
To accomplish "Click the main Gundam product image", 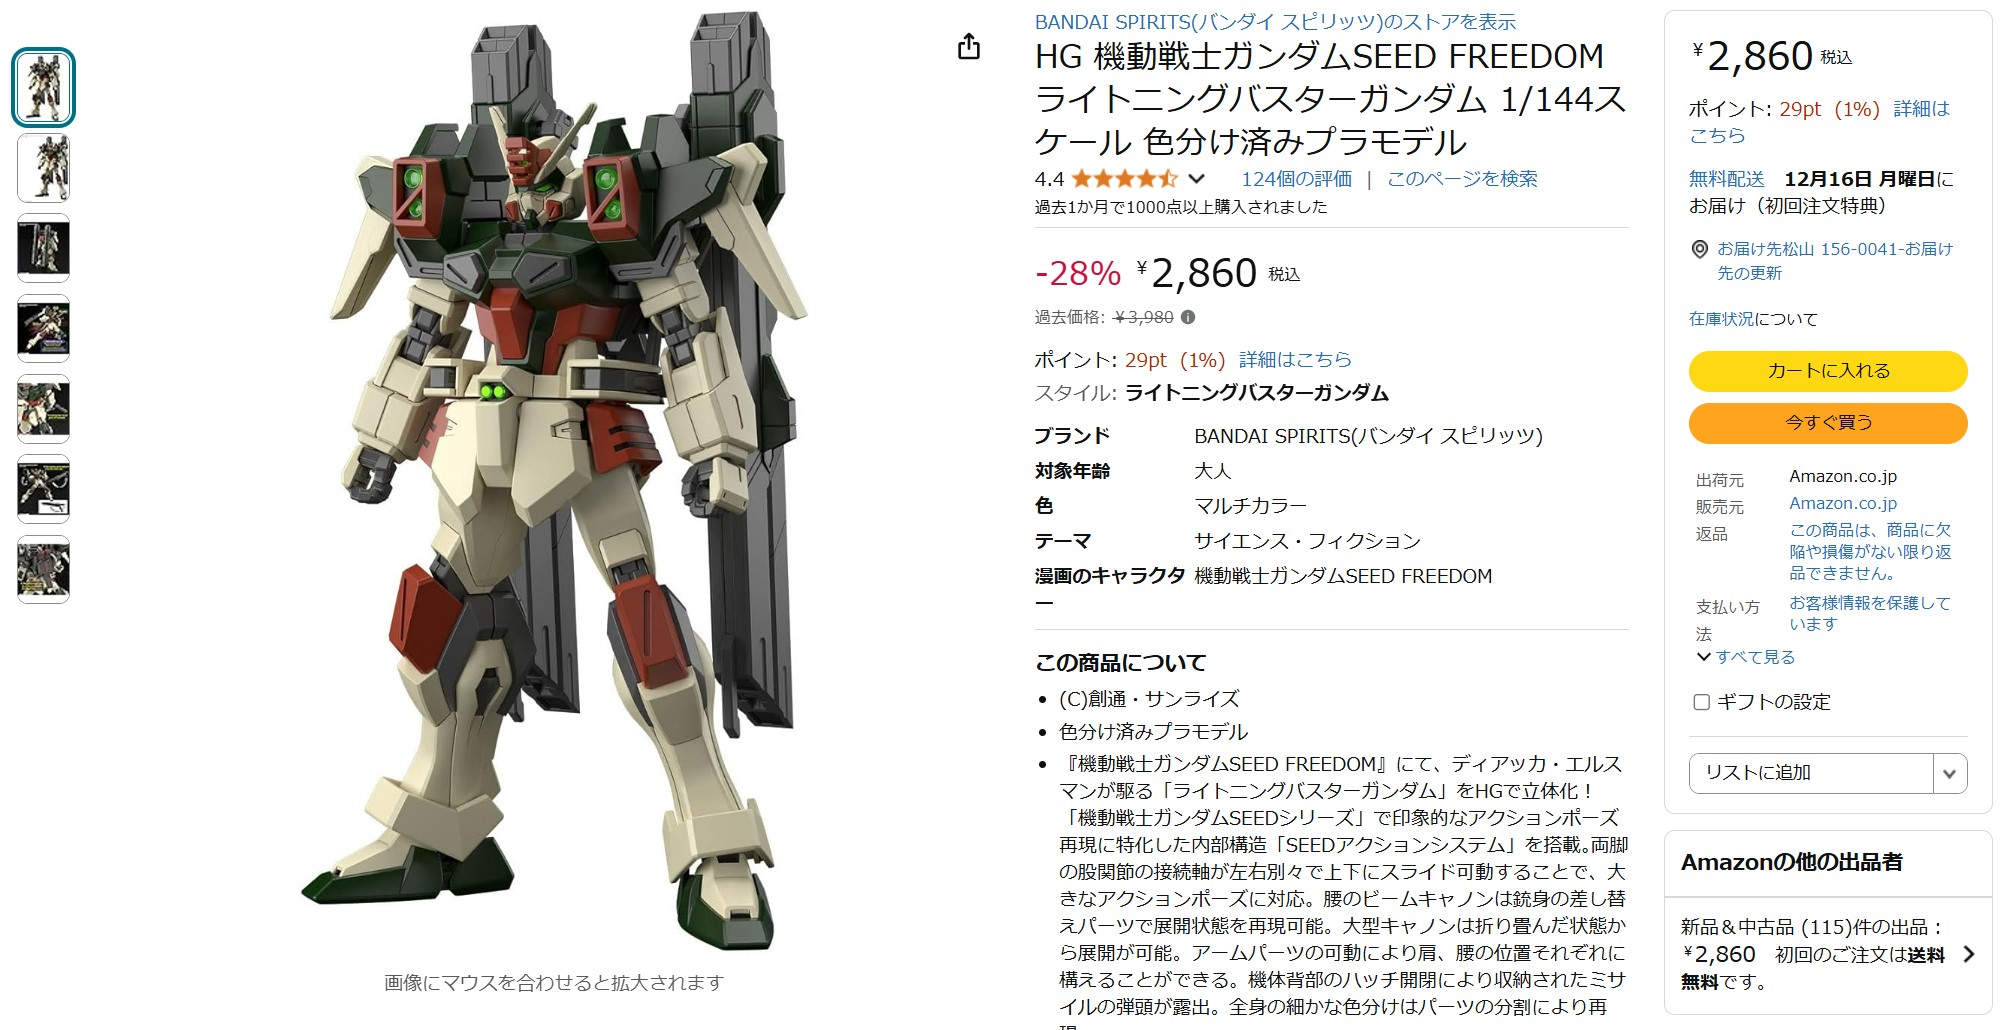I will click(554, 480).
